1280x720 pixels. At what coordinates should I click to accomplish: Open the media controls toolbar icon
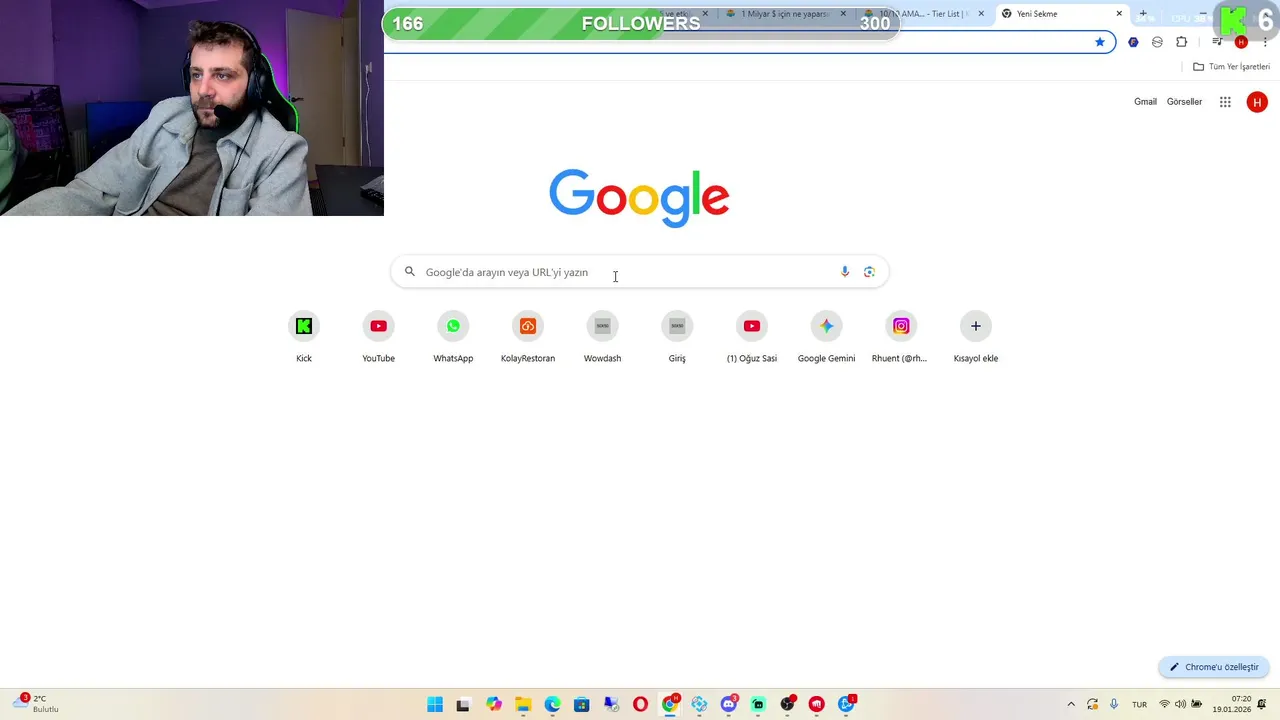1217,42
